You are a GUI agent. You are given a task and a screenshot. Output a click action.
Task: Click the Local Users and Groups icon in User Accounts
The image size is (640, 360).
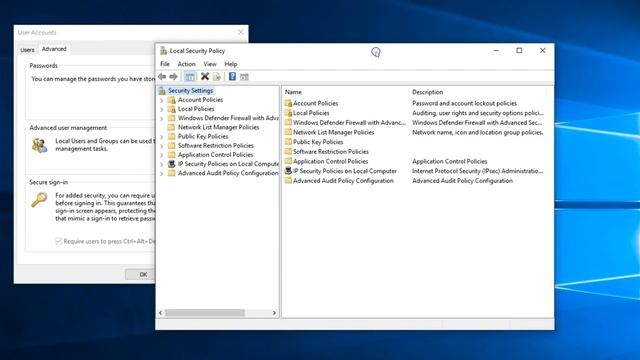point(40,145)
